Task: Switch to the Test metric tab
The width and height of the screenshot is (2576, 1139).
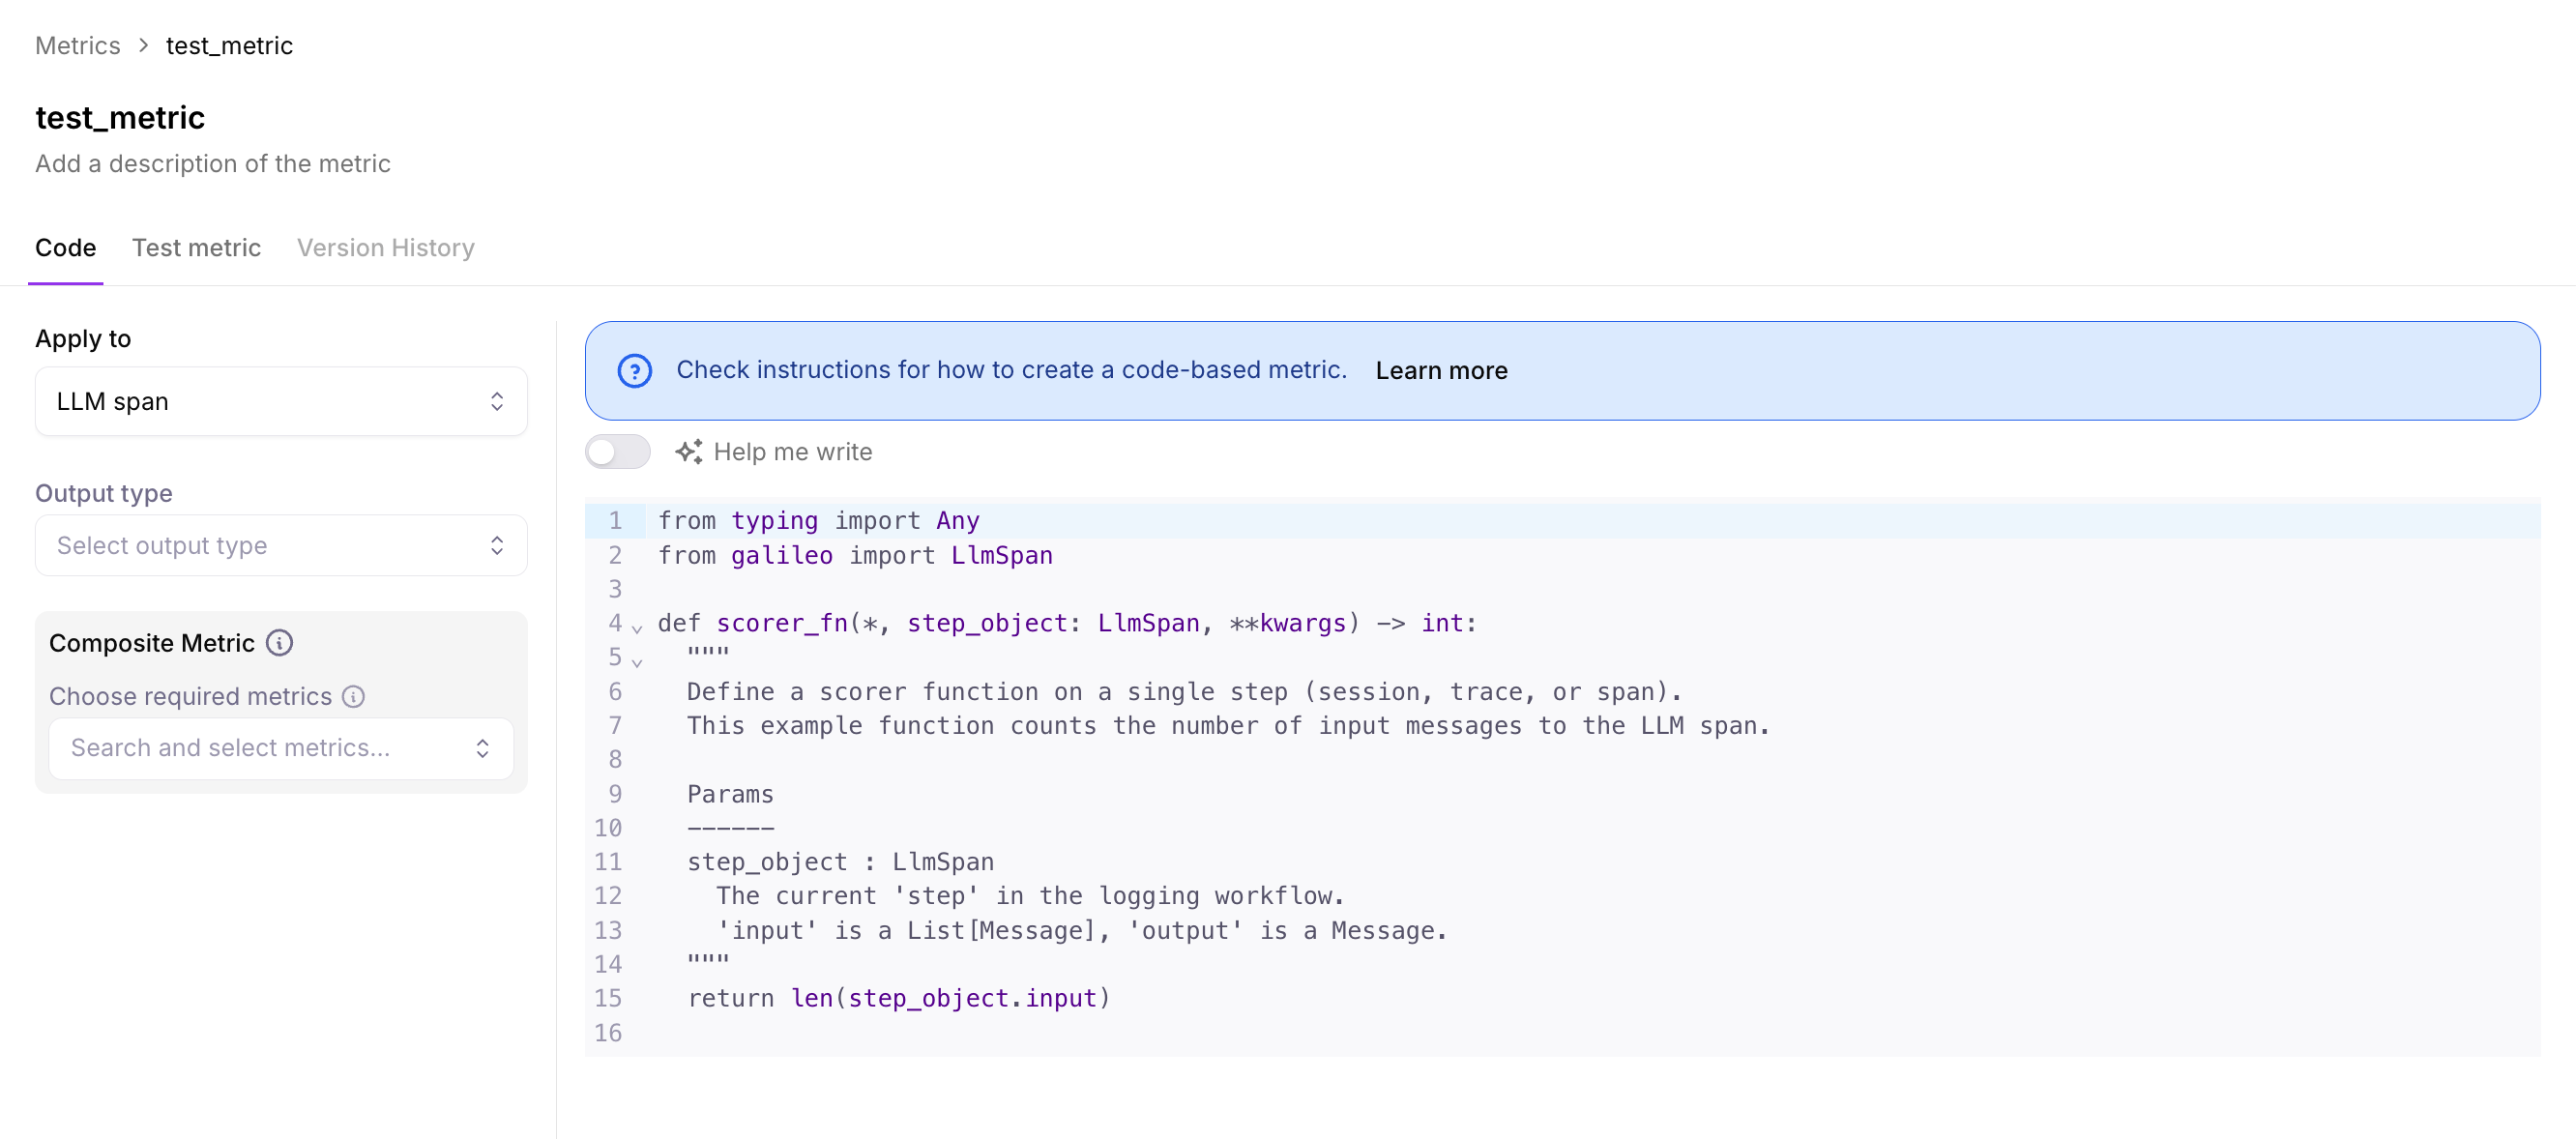Action: pyautogui.click(x=196, y=248)
